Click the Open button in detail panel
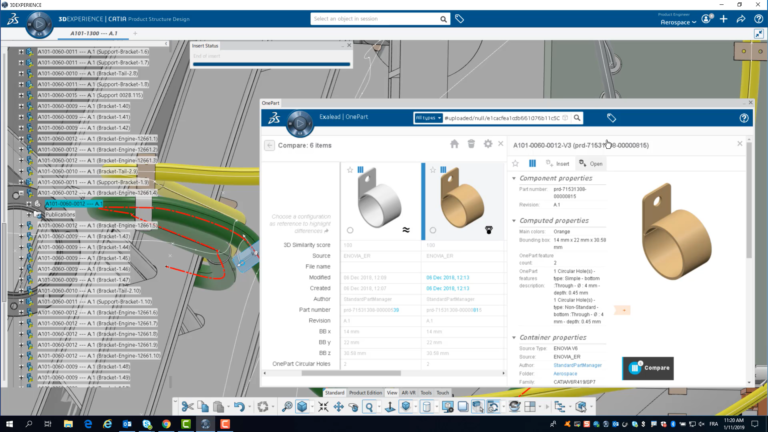Image resolution: width=768 pixels, height=432 pixels. click(591, 164)
